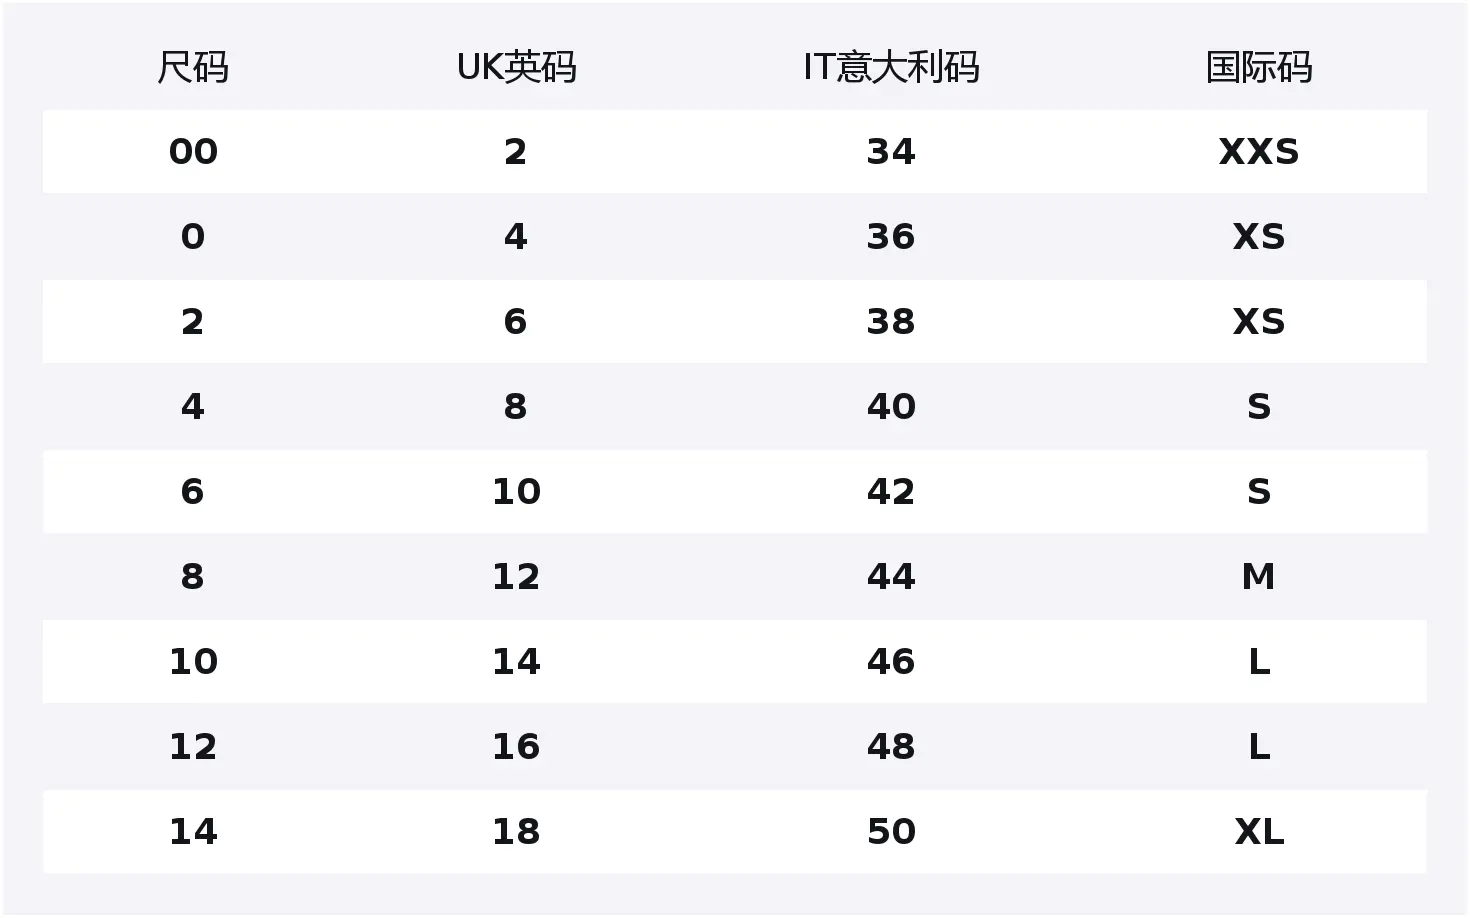Click the L cell in the IT 48 row
The width and height of the screenshot is (1470, 918).
point(1258,747)
